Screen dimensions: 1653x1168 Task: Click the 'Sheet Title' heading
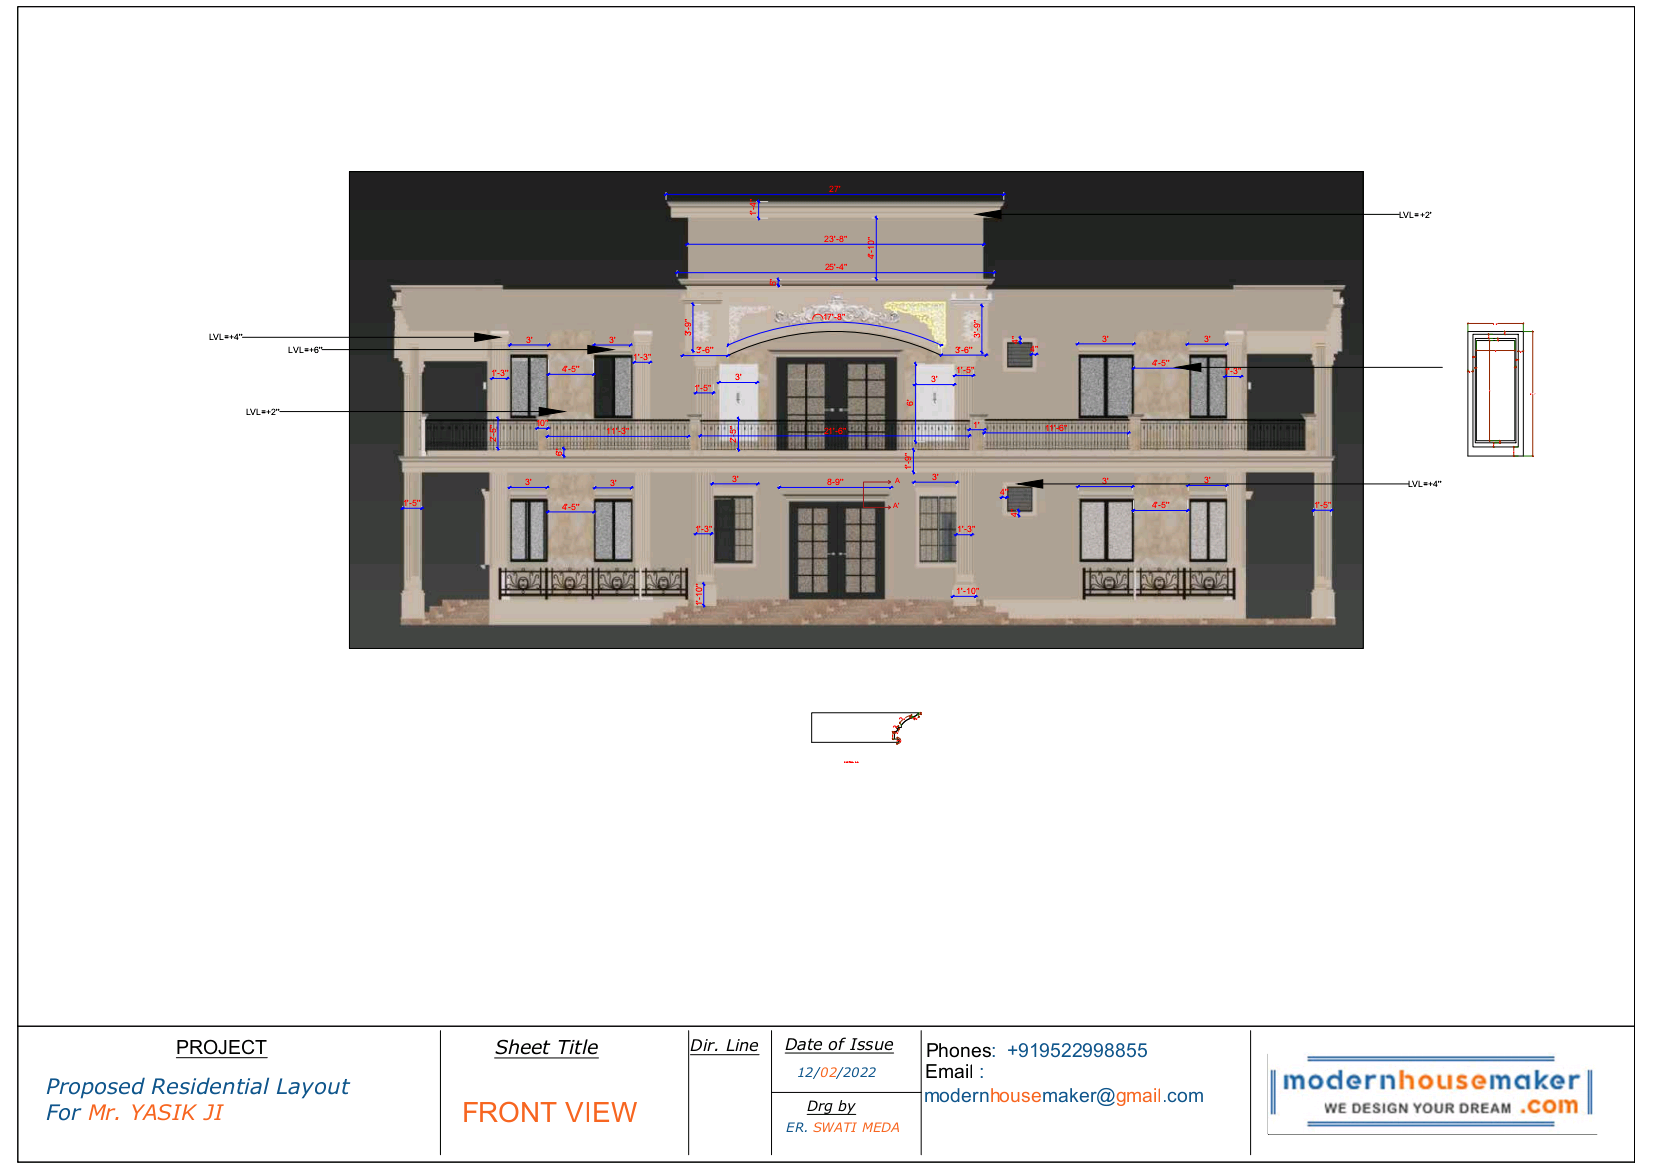(546, 1047)
